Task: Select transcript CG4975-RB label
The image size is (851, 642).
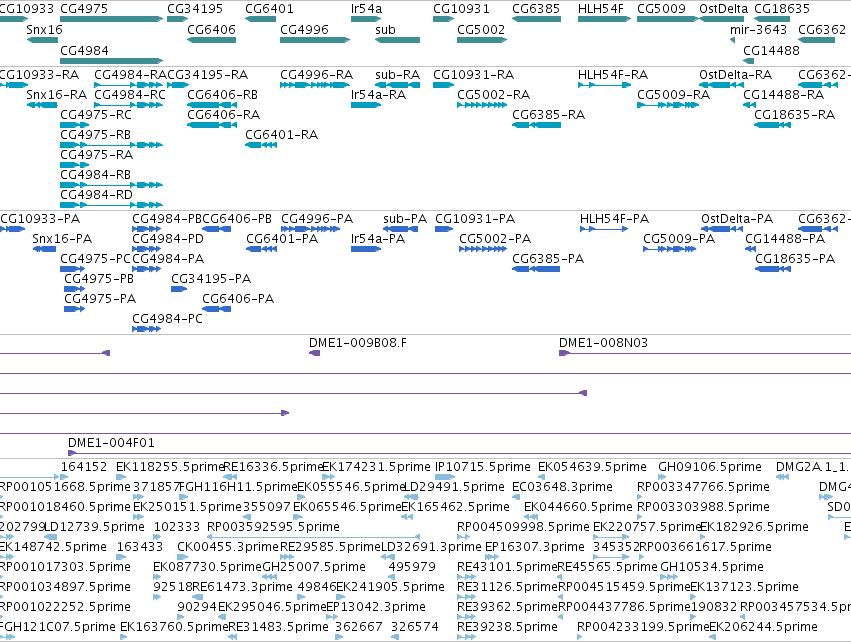Action: coord(96,135)
